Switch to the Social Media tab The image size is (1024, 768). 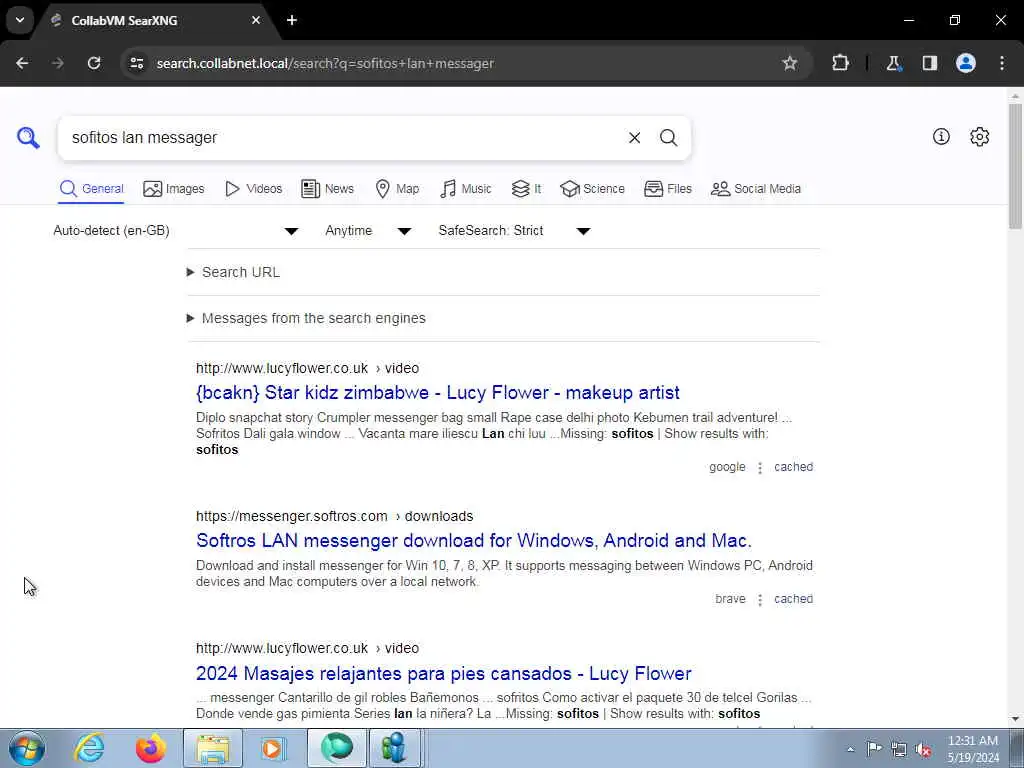coord(756,189)
